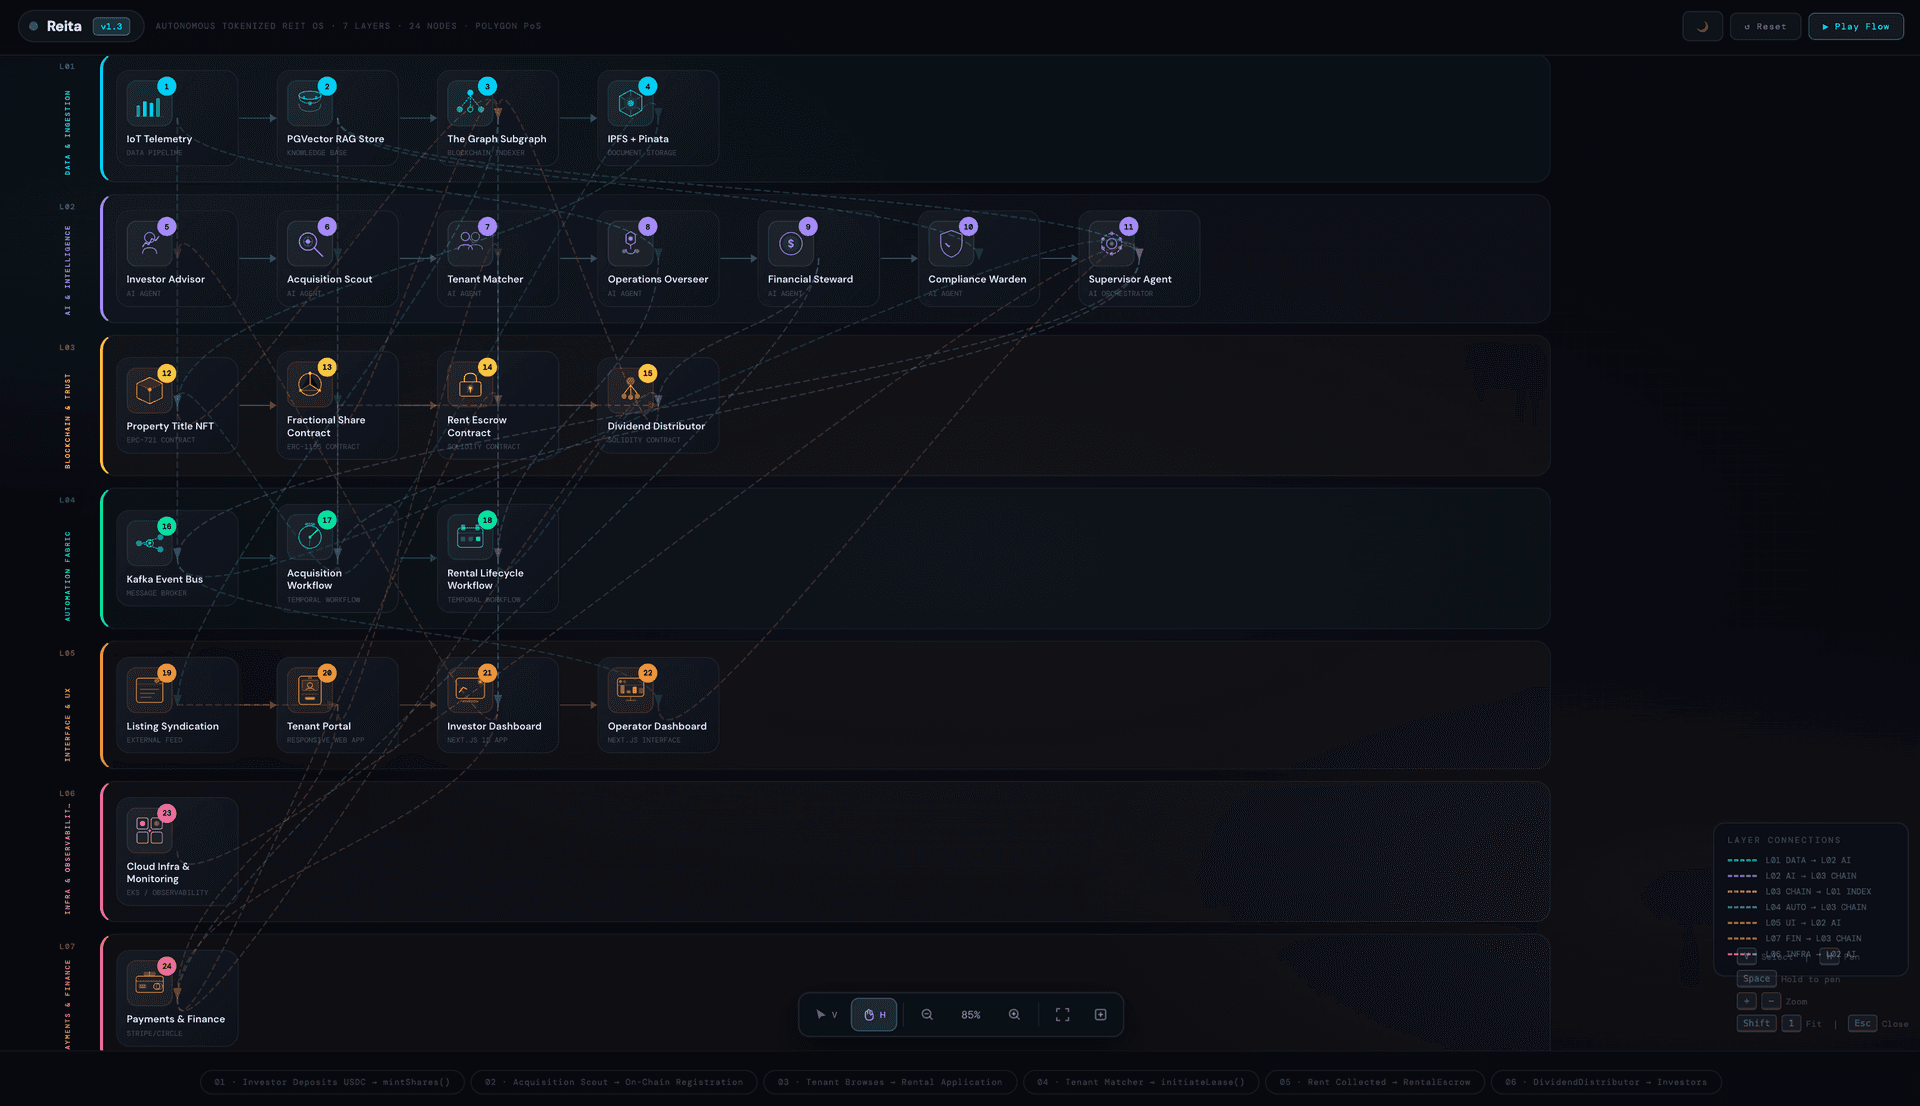Click the Financial Steward dollar icon
Screen dimensions: 1920x1106
(790, 243)
